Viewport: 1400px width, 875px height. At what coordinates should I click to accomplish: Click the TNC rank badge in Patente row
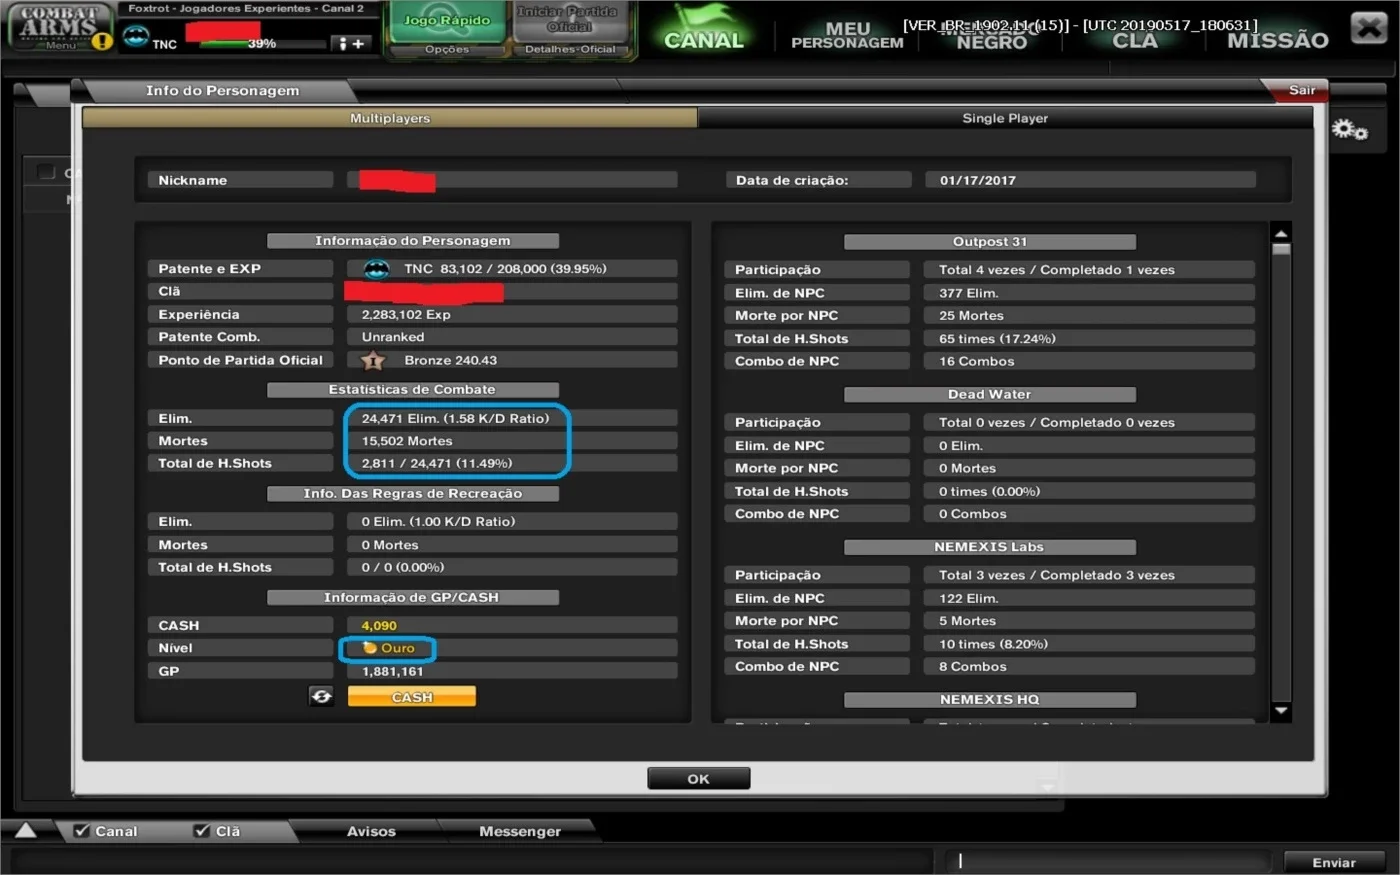(376, 269)
